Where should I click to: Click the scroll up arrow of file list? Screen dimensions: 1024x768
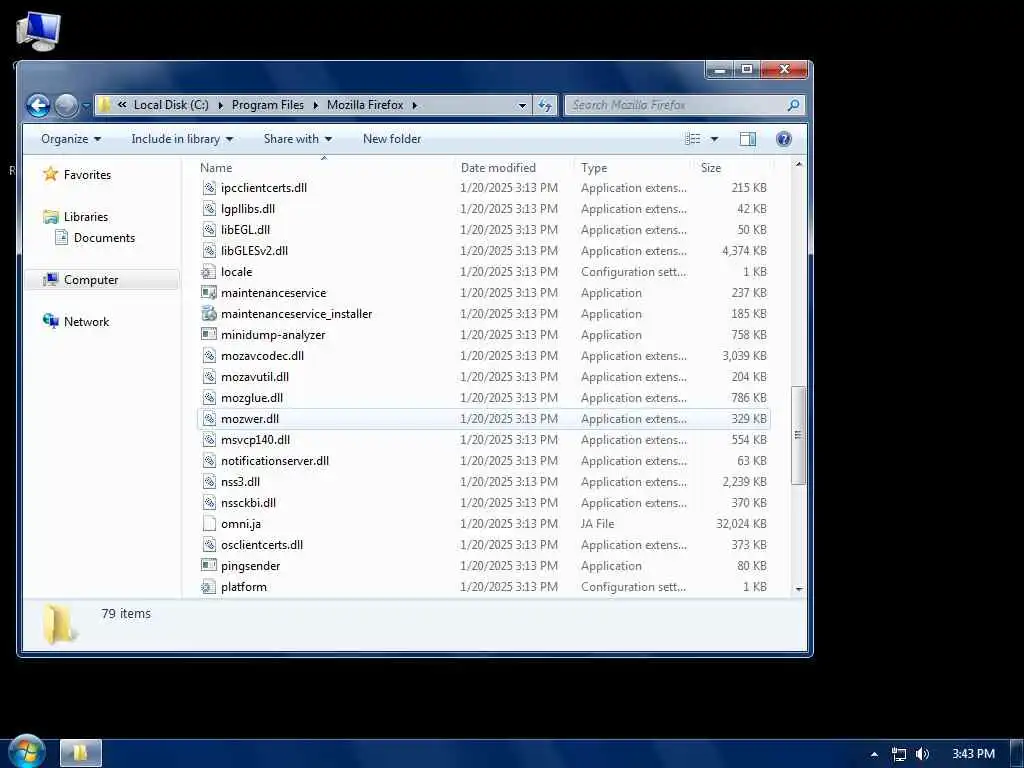pyautogui.click(x=799, y=164)
